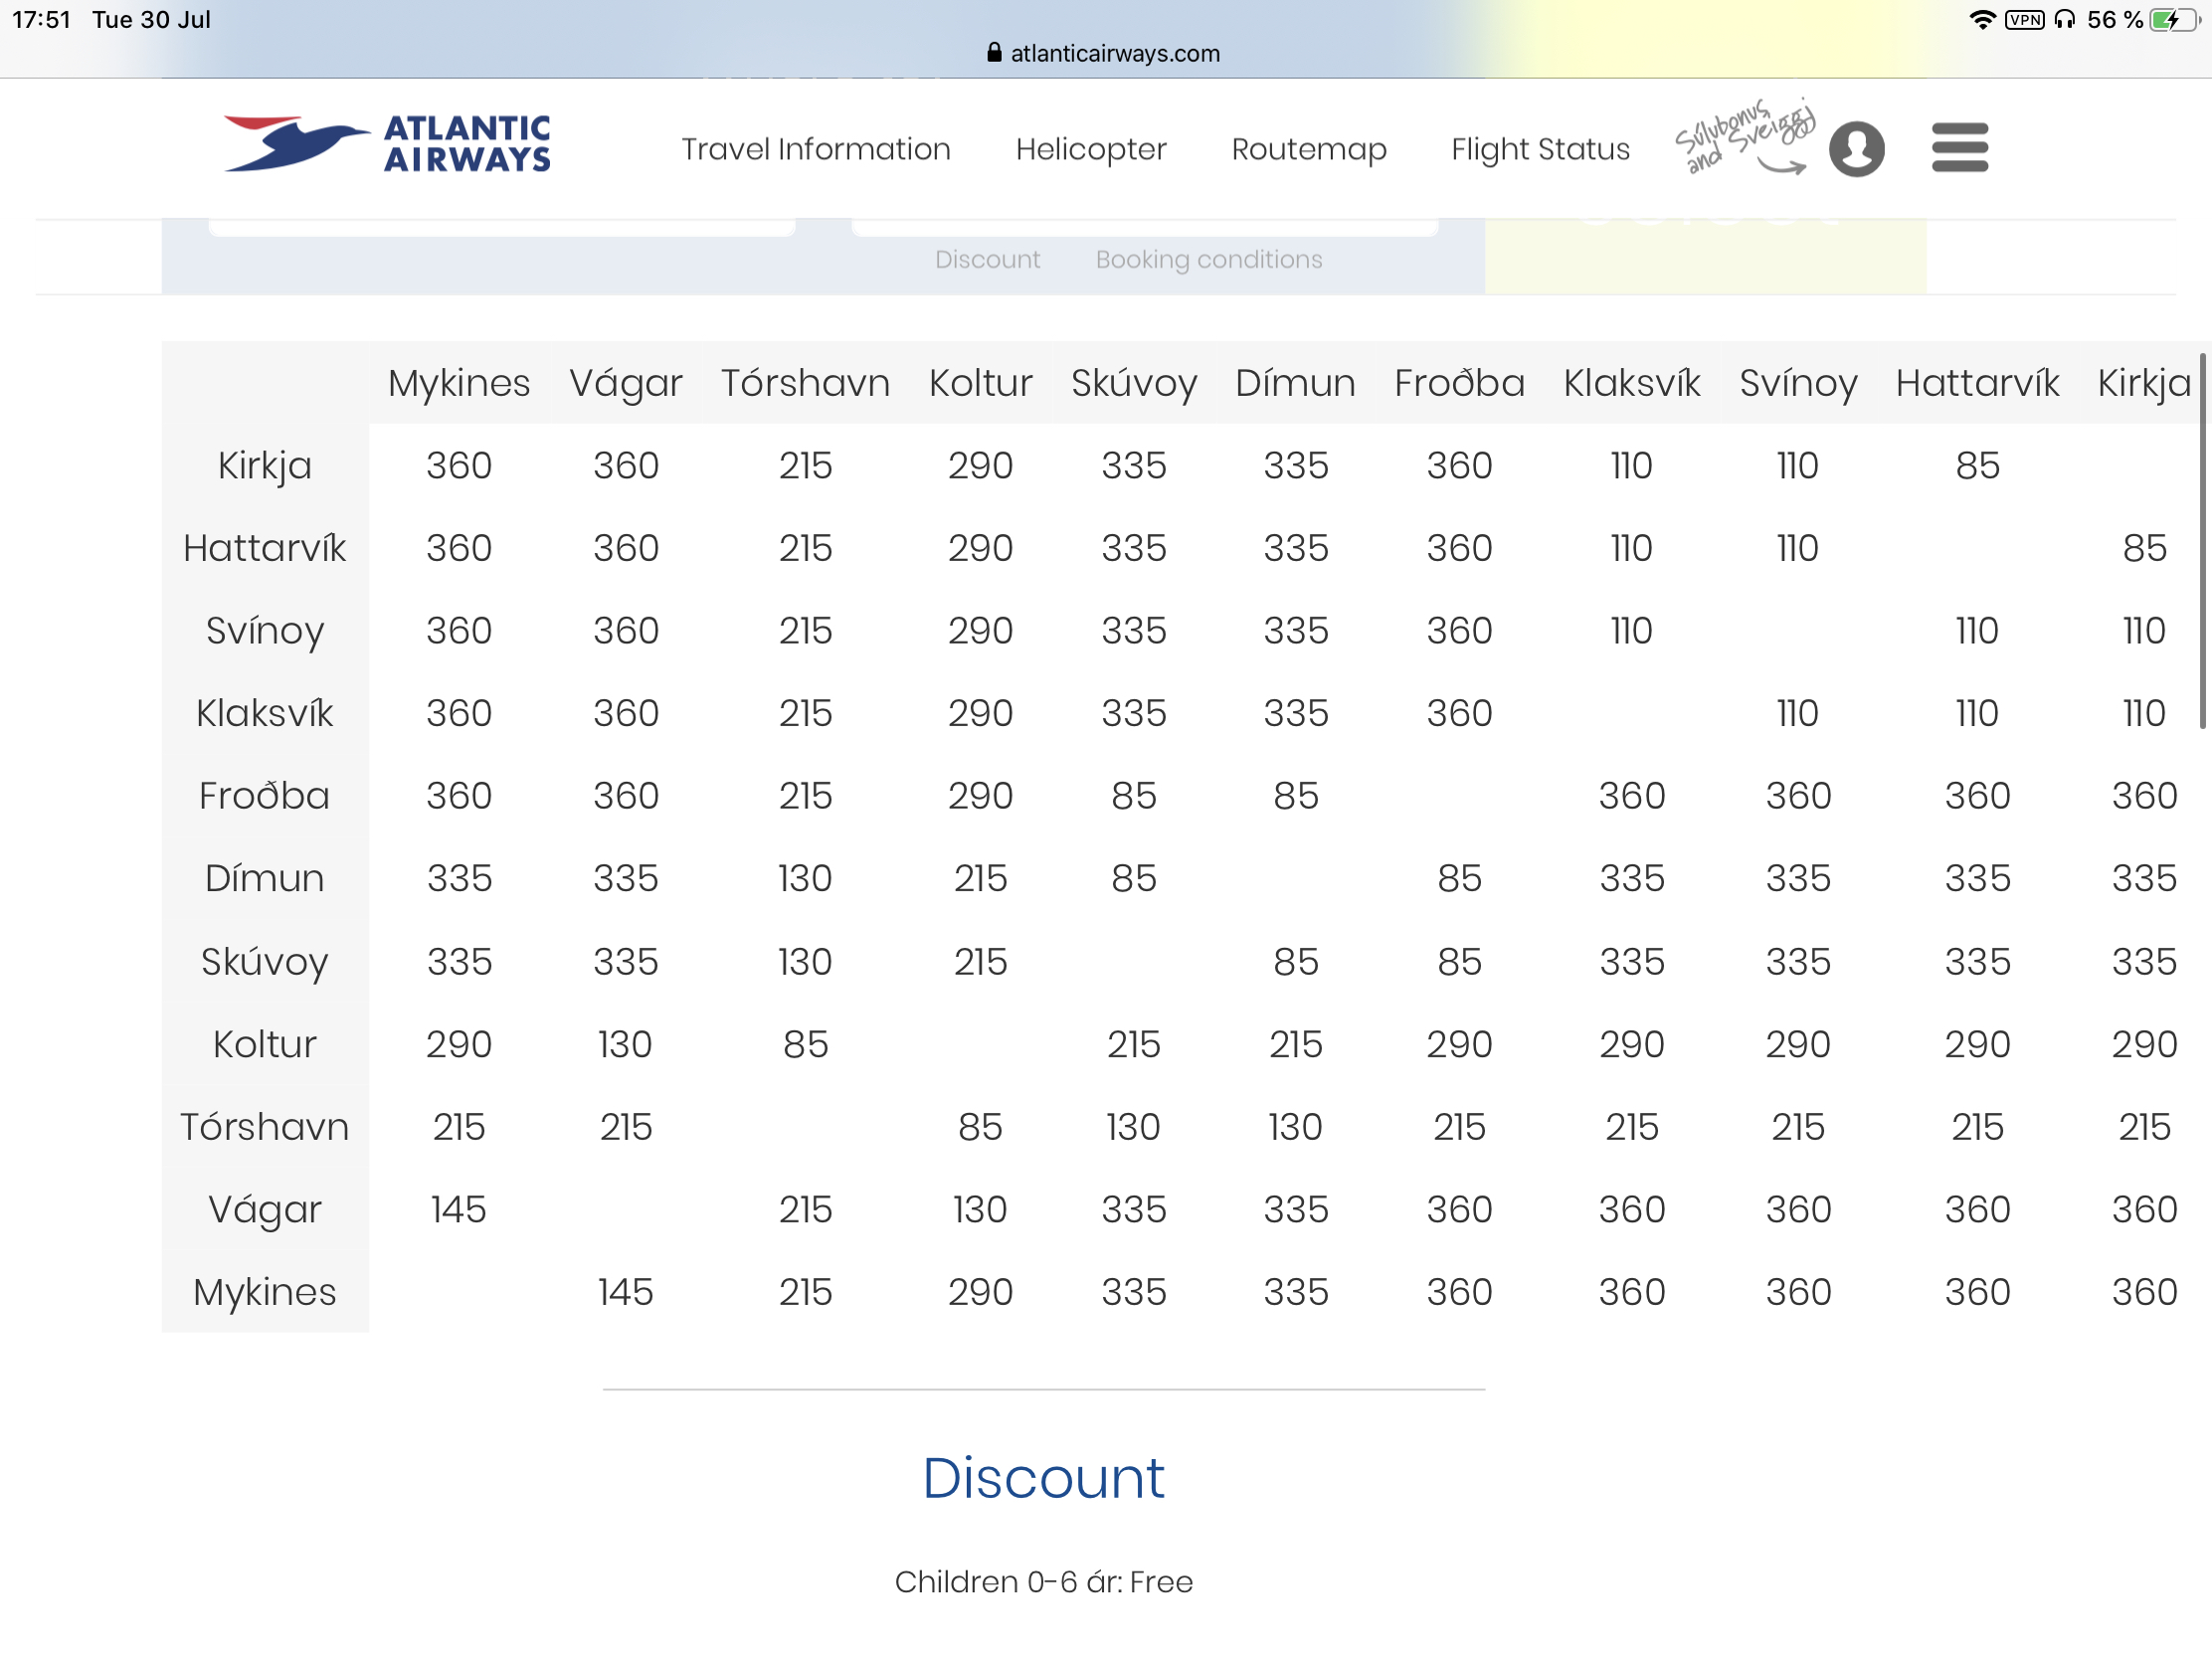Image resolution: width=2212 pixels, height=1659 pixels.
Task: Jump to the Discount section link
Action: point(987,259)
